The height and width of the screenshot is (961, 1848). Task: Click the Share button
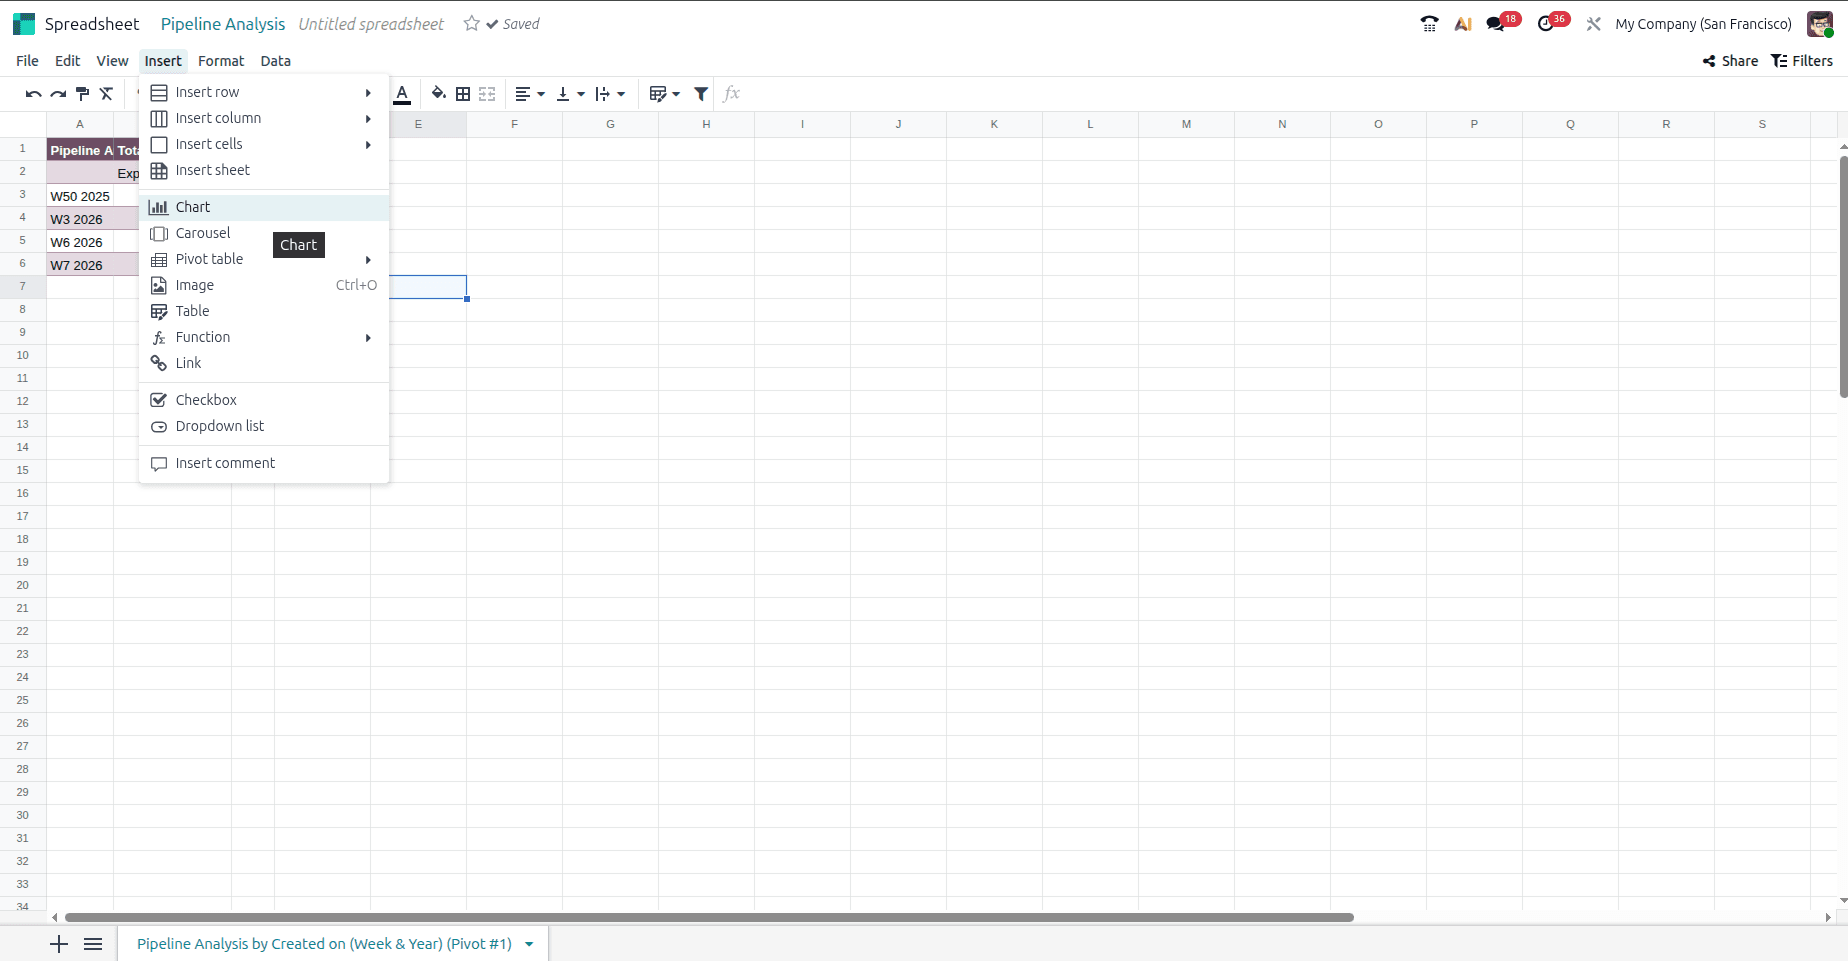(x=1730, y=61)
